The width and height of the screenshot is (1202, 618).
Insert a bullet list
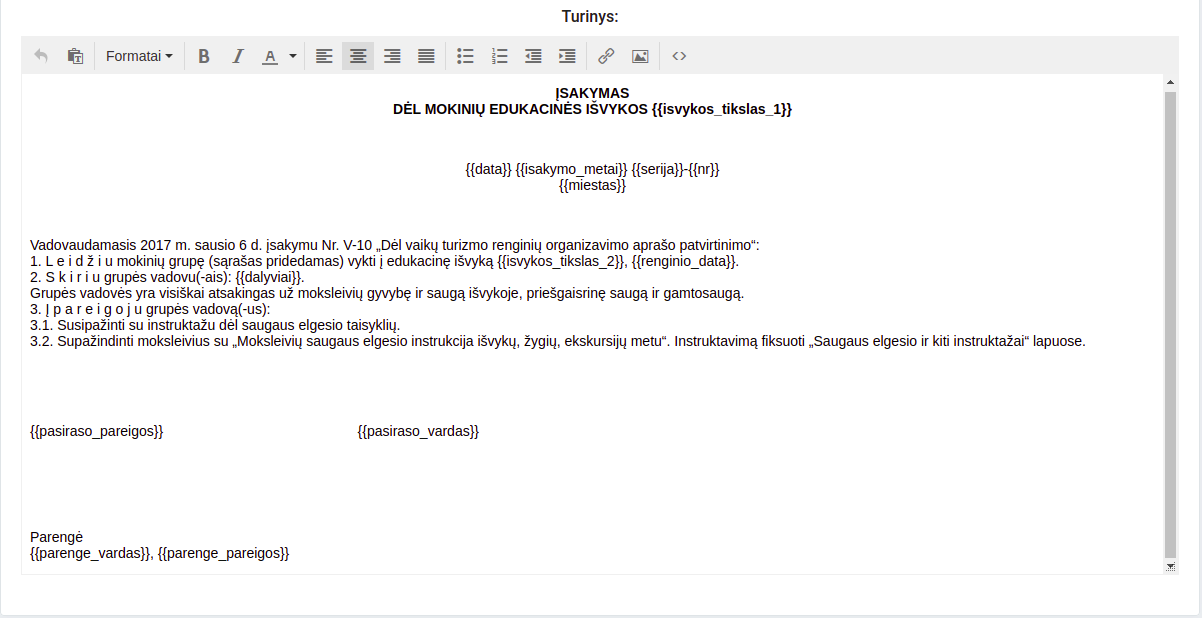pyautogui.click(x=465, y=56)
